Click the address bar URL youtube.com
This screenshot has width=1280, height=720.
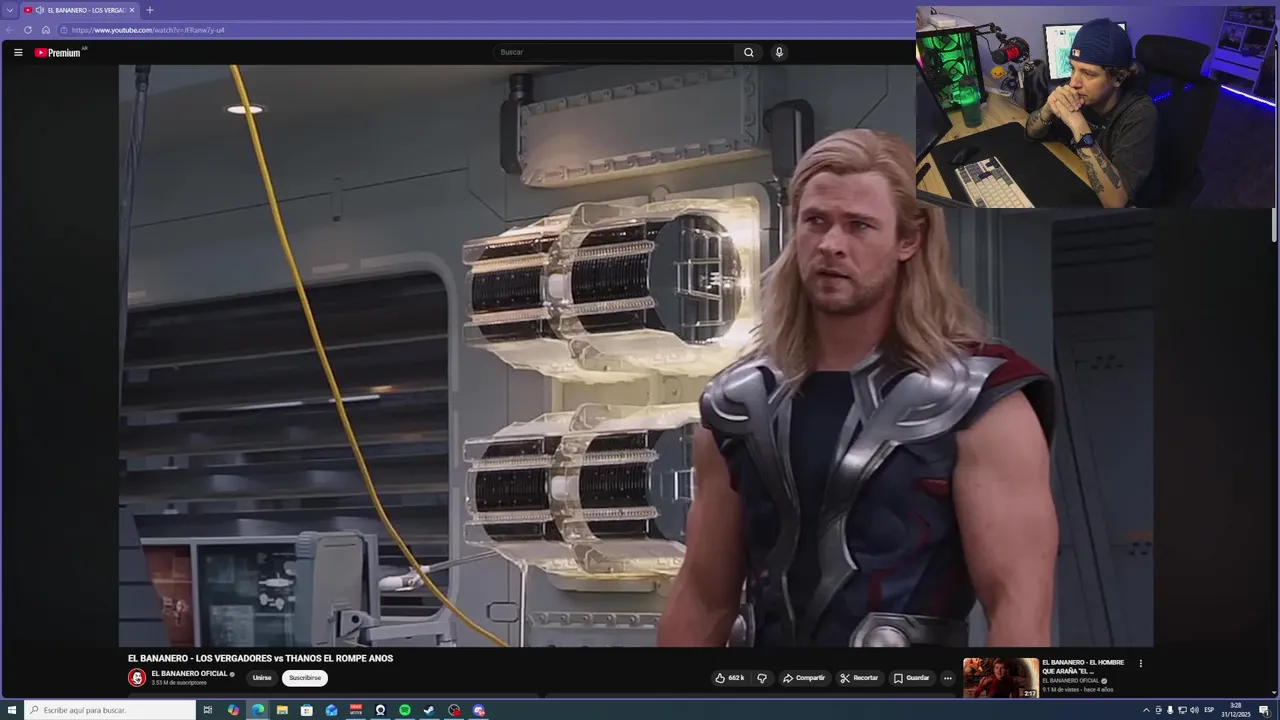(x=148, y=30)
